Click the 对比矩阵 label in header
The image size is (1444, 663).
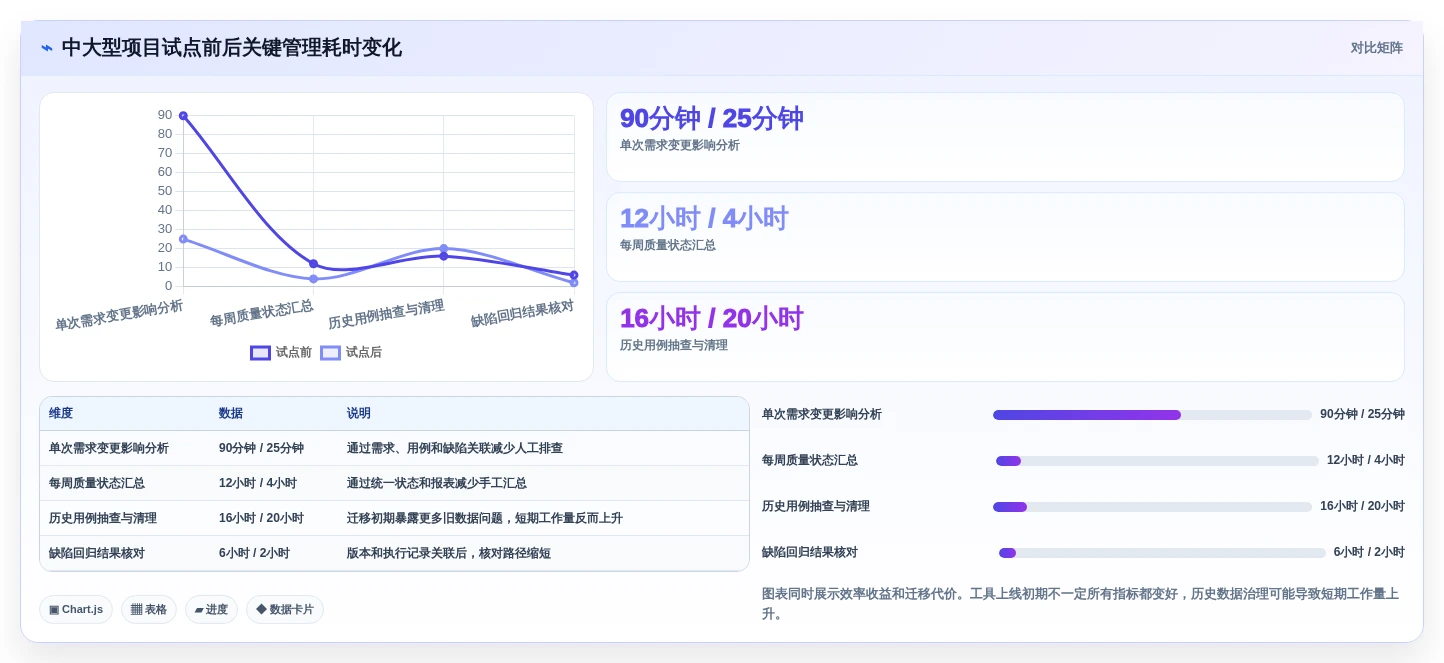[x=1376, y=48]
